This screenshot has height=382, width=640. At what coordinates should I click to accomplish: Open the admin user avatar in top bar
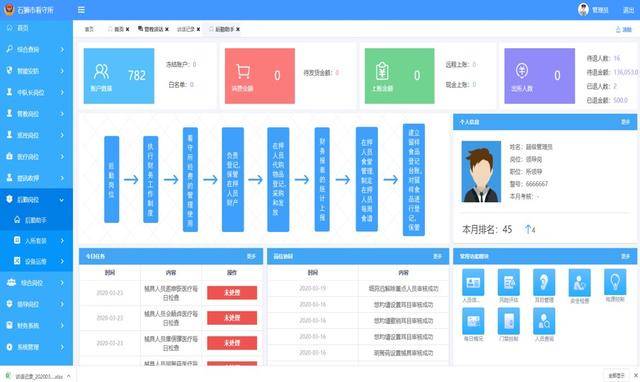pyautogui.click(x=583, y=9)
